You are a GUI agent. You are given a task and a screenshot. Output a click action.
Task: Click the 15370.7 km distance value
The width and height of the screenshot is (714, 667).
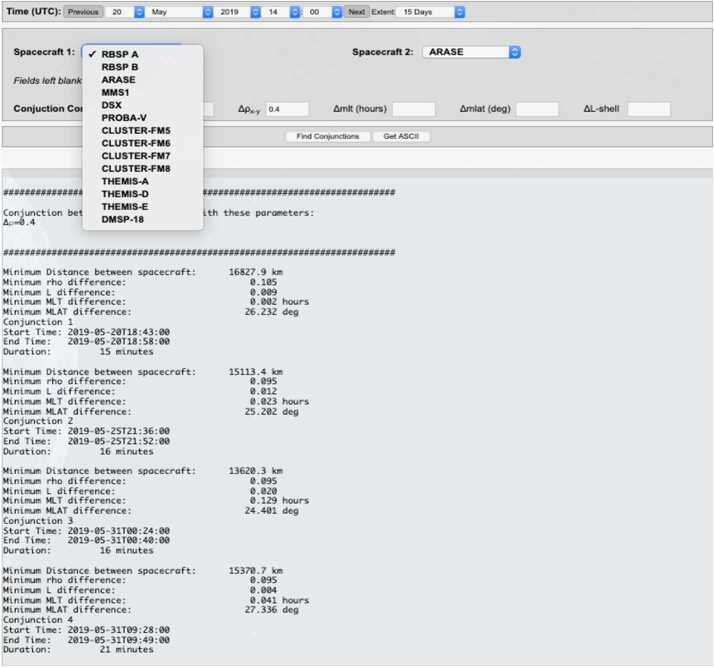coord(255,571)
